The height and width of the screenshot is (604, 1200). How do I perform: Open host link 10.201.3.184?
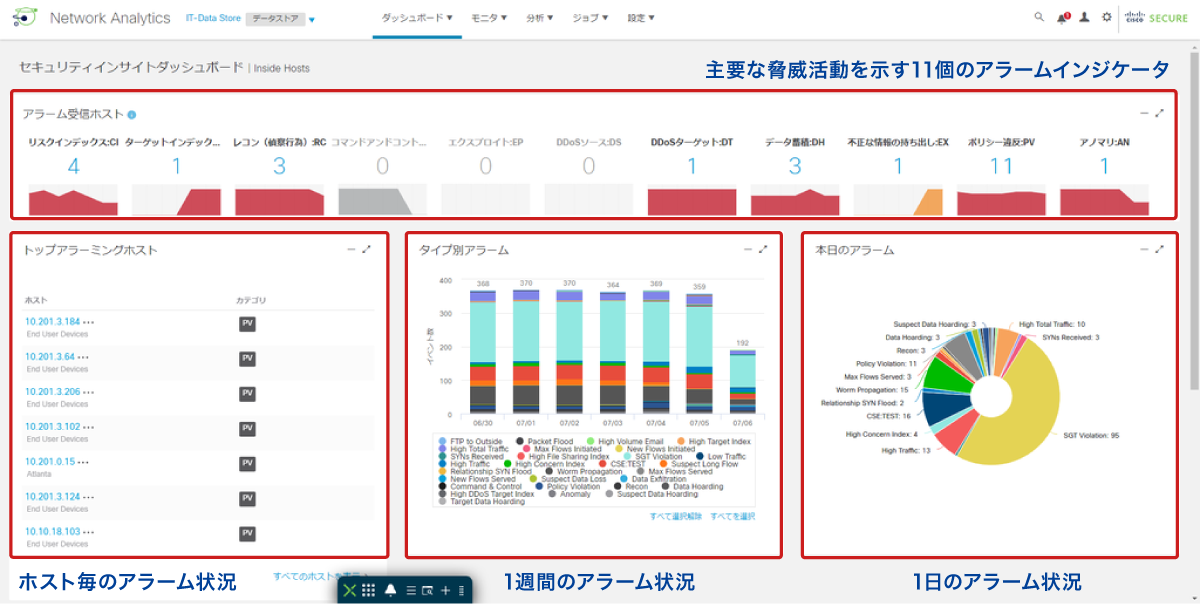point(53,322)
